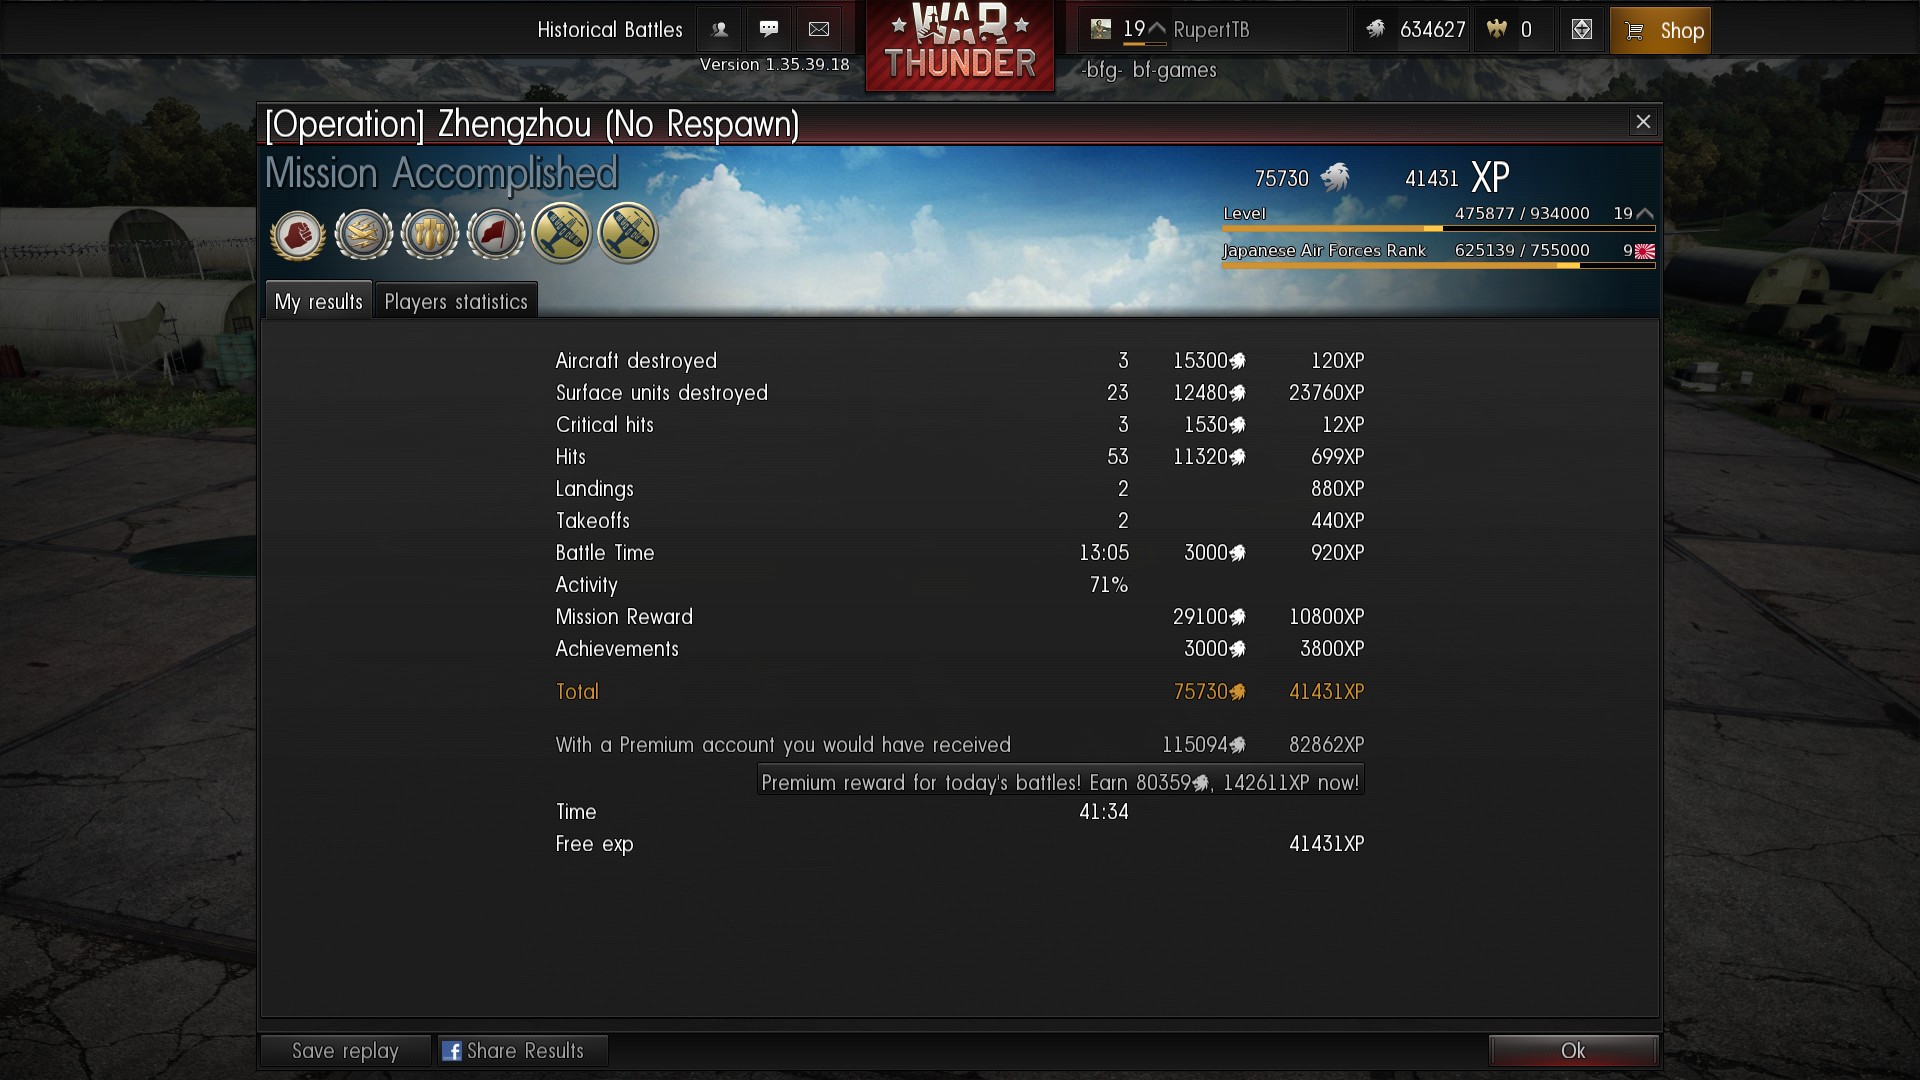Click the golden eagles currency icon
The width and height of the screenshot is (1920, 1080).
click(x=1496, y=30)
